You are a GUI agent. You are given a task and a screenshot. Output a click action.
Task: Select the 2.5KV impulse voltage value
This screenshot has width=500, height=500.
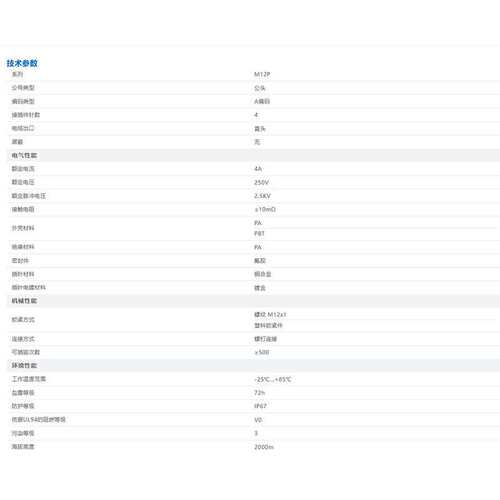(x=262, y=196)
